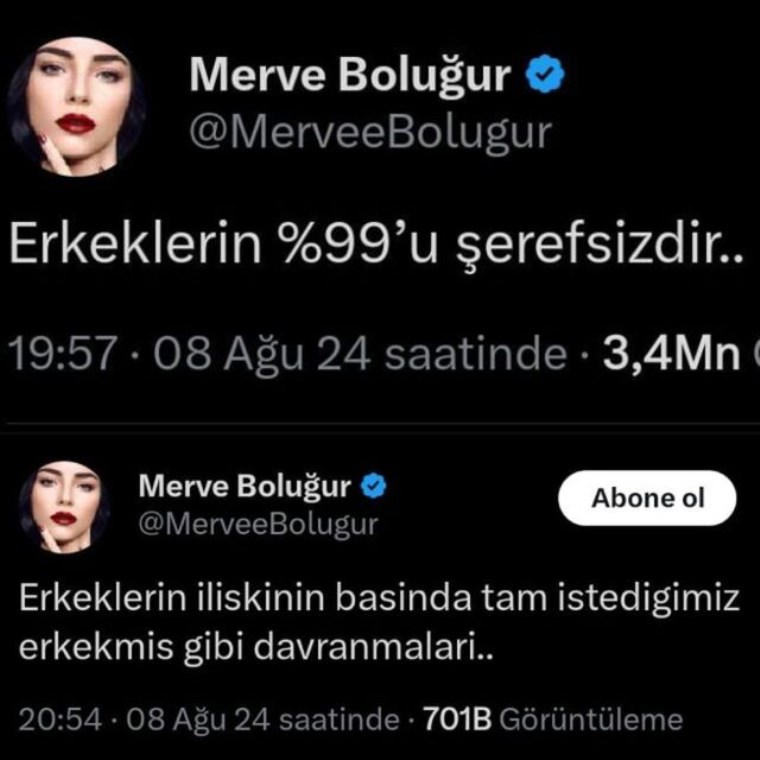Image resolution: width=760 pixels, height=760 pixels.
Task: Click the 701B view count
Action: pyautogui.click(x=457, y=718)
